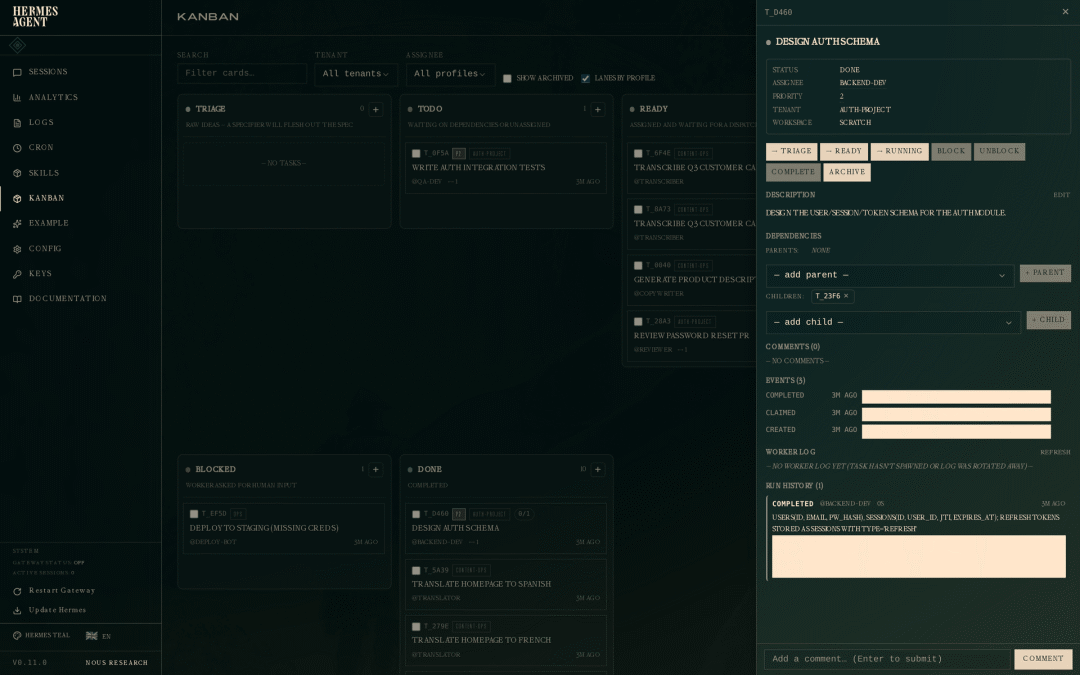1080x675 pixels.
Task: Click the Add a comment field
Action: [x=887, y=659]
